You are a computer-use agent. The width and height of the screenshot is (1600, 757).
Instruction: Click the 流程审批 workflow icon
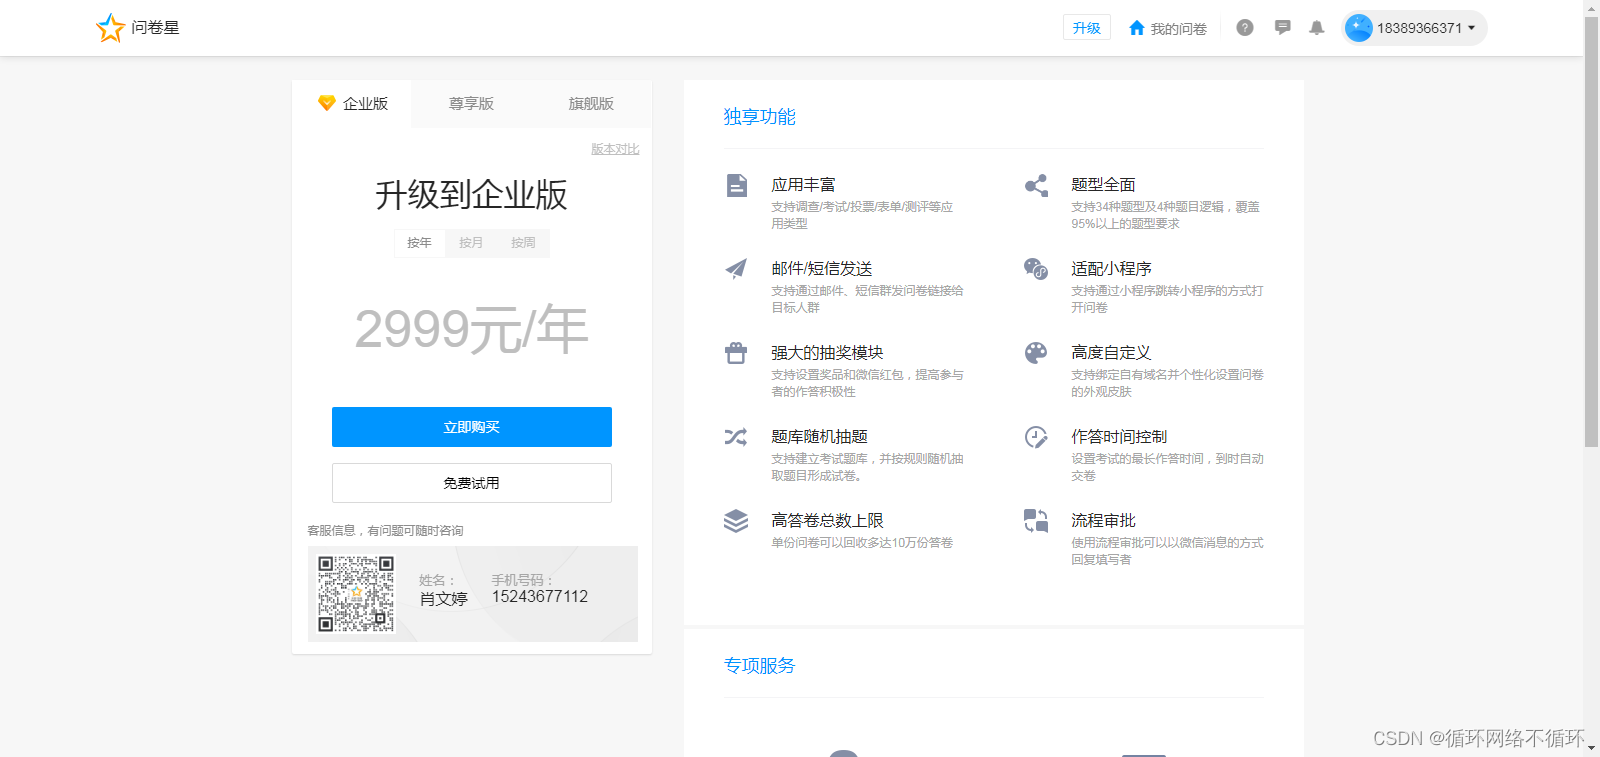tap(1036, 521)
